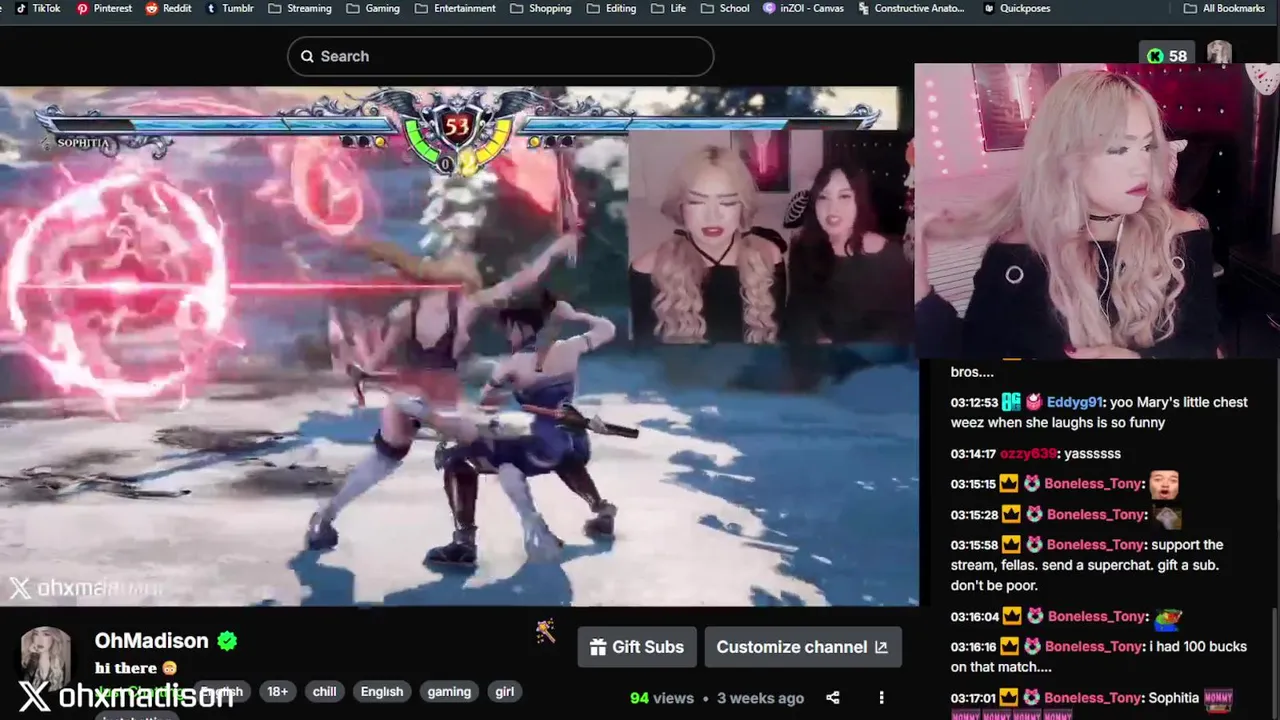Click the crown badge at 03:16:16
The image size is (1280, 720).
[1010, 647]
